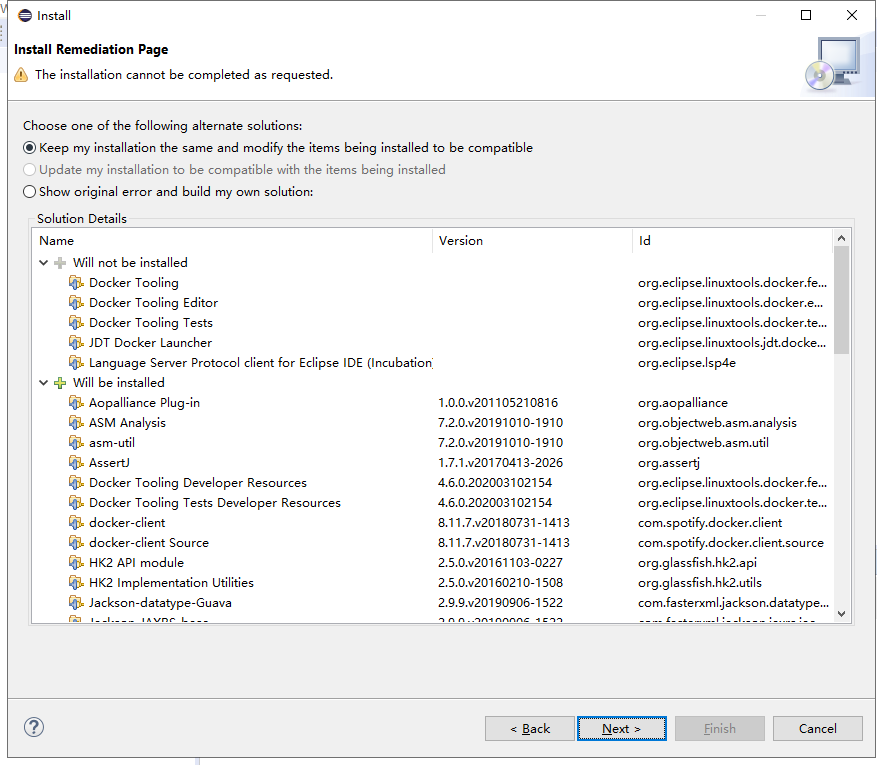The width and height of the screenshot is (877, 765).
Task: Click the HK2 Implementation Utilities icon
Action: click(76, 583)
